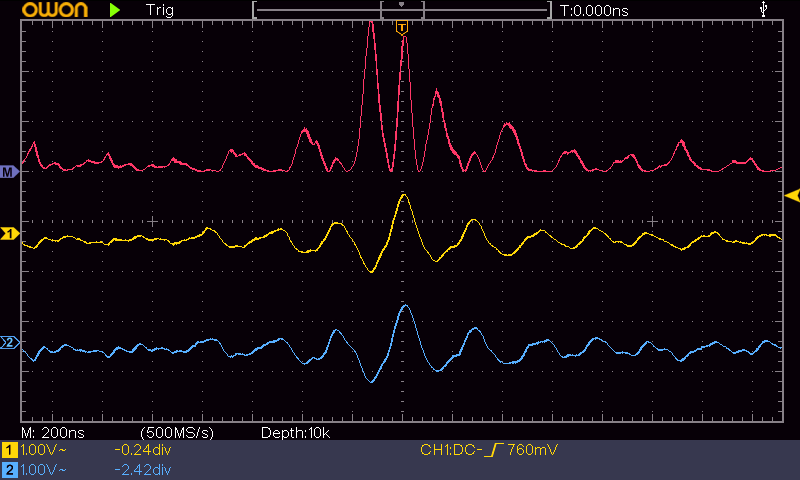Click the memory position bar at top
The height and width of the screenshot is (480, 800).
402,10
